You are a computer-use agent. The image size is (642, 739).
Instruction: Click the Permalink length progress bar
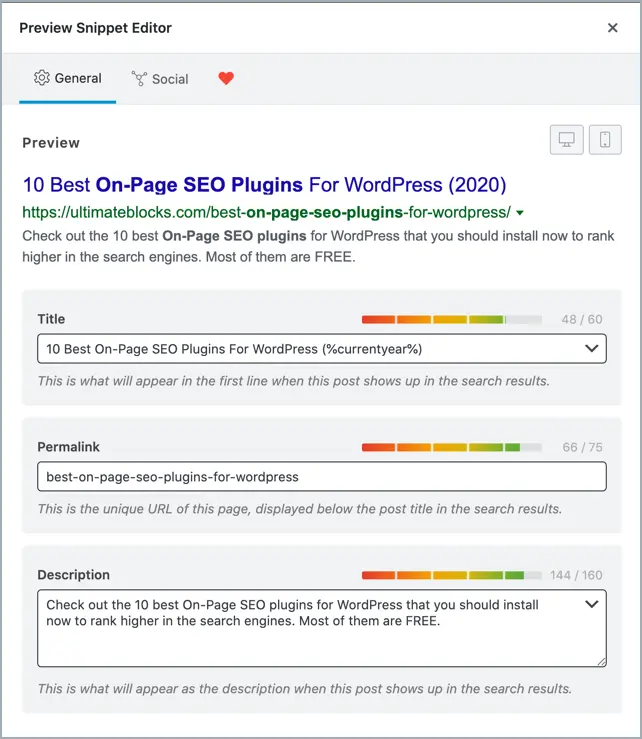[x=452, y=447]
